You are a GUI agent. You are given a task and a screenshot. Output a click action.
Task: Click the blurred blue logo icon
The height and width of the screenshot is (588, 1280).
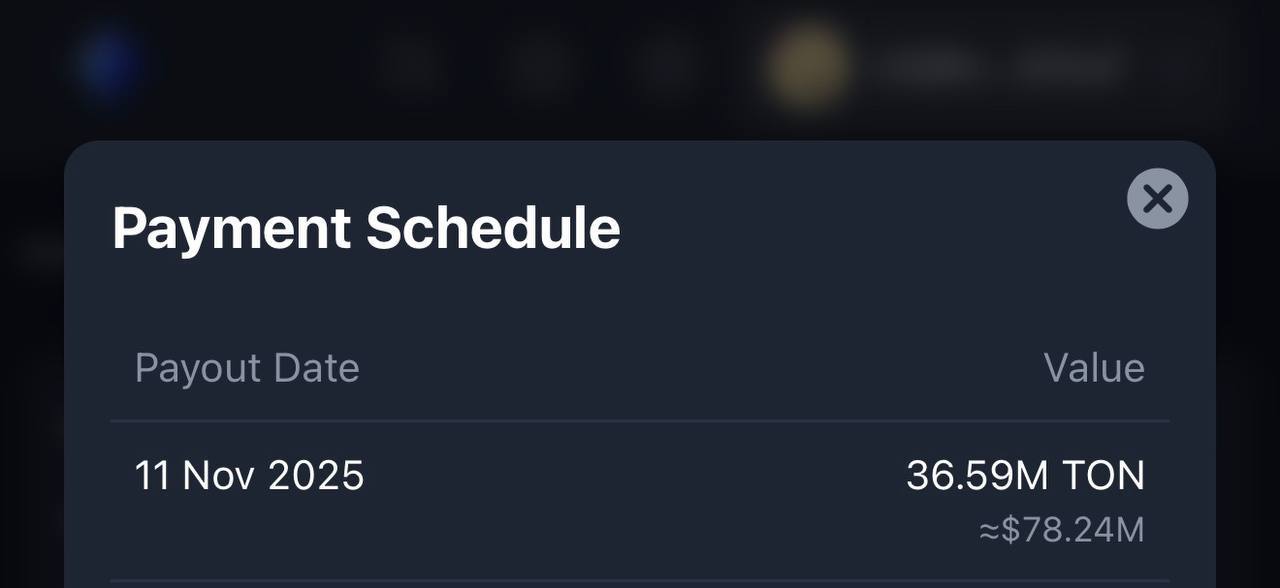(109, 64)
